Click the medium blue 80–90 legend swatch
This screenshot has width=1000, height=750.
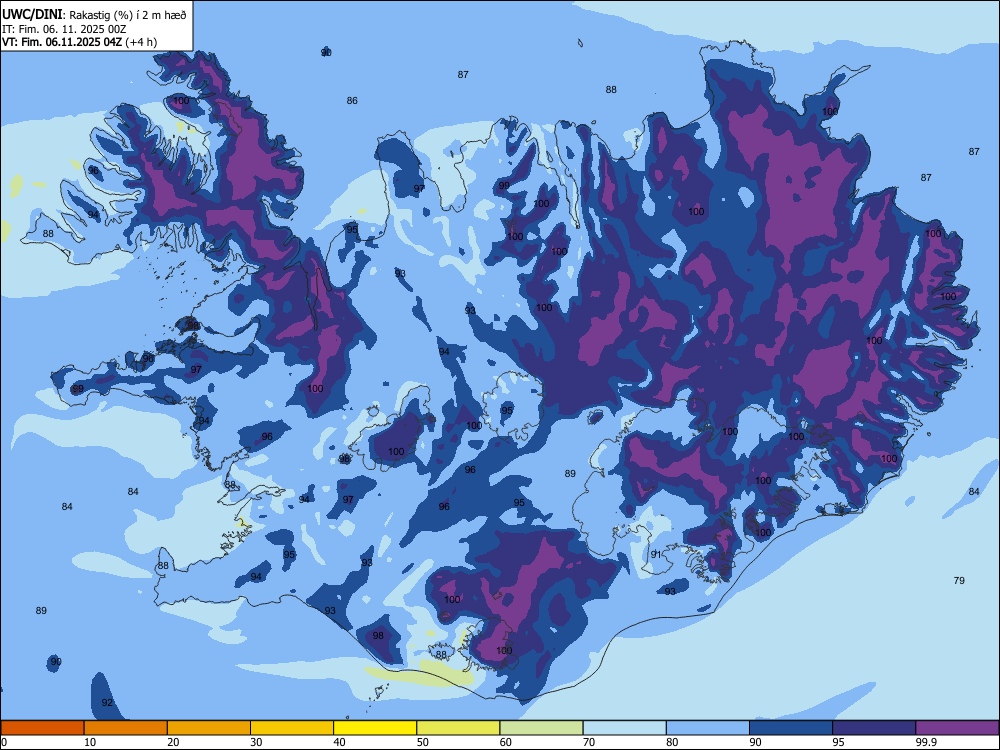coord(707,728)
